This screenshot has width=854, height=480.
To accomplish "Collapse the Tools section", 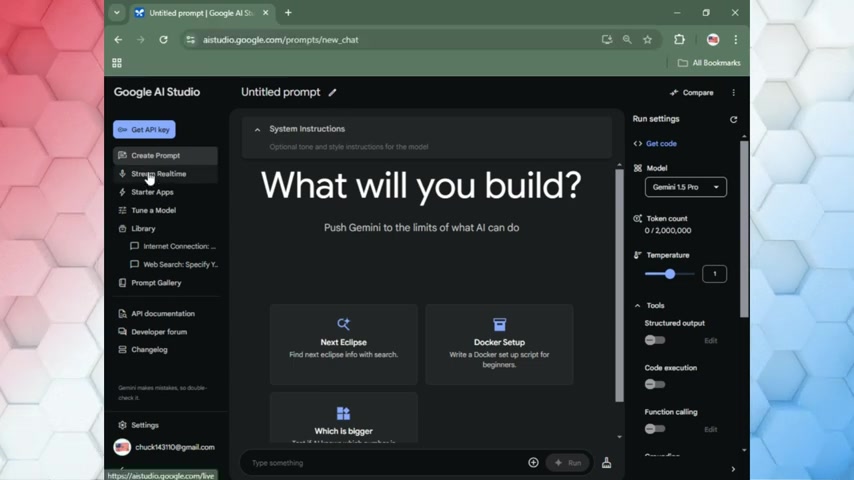I will [x=637, y=306].
